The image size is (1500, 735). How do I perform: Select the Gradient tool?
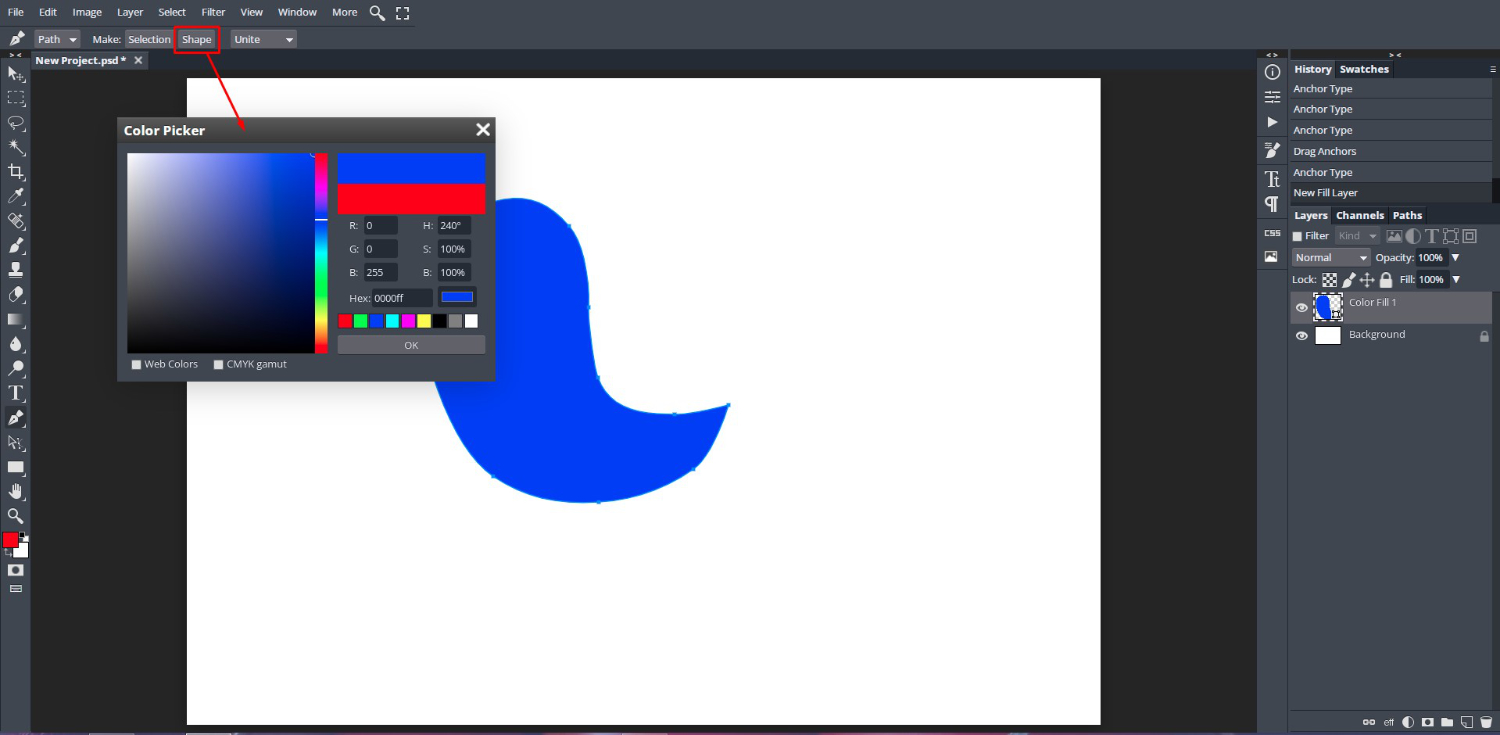16,319
